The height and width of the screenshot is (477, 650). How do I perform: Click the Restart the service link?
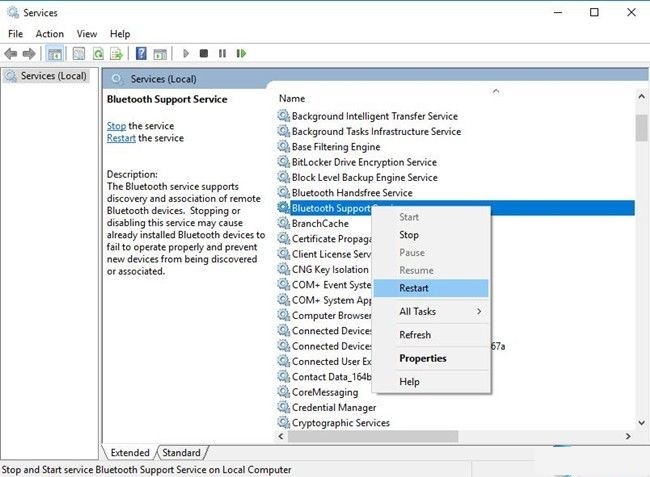click(x=121, y=138)
